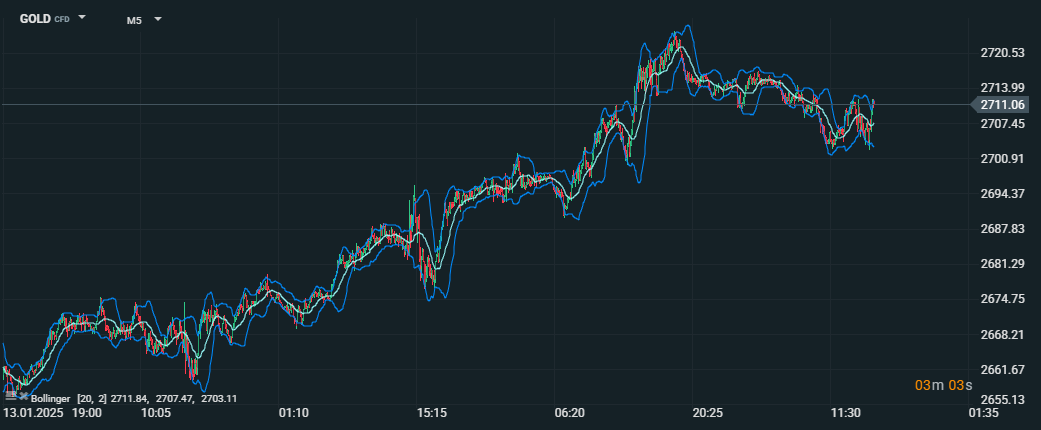
Task: Select the M5 timeframe label
Action: [134, 20]
